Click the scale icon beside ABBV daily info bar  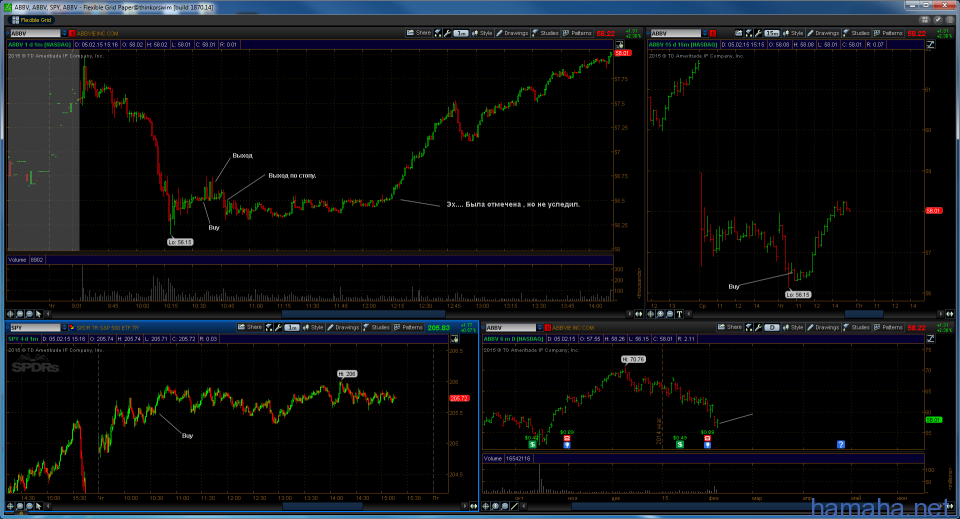click(x=931, y=338)
